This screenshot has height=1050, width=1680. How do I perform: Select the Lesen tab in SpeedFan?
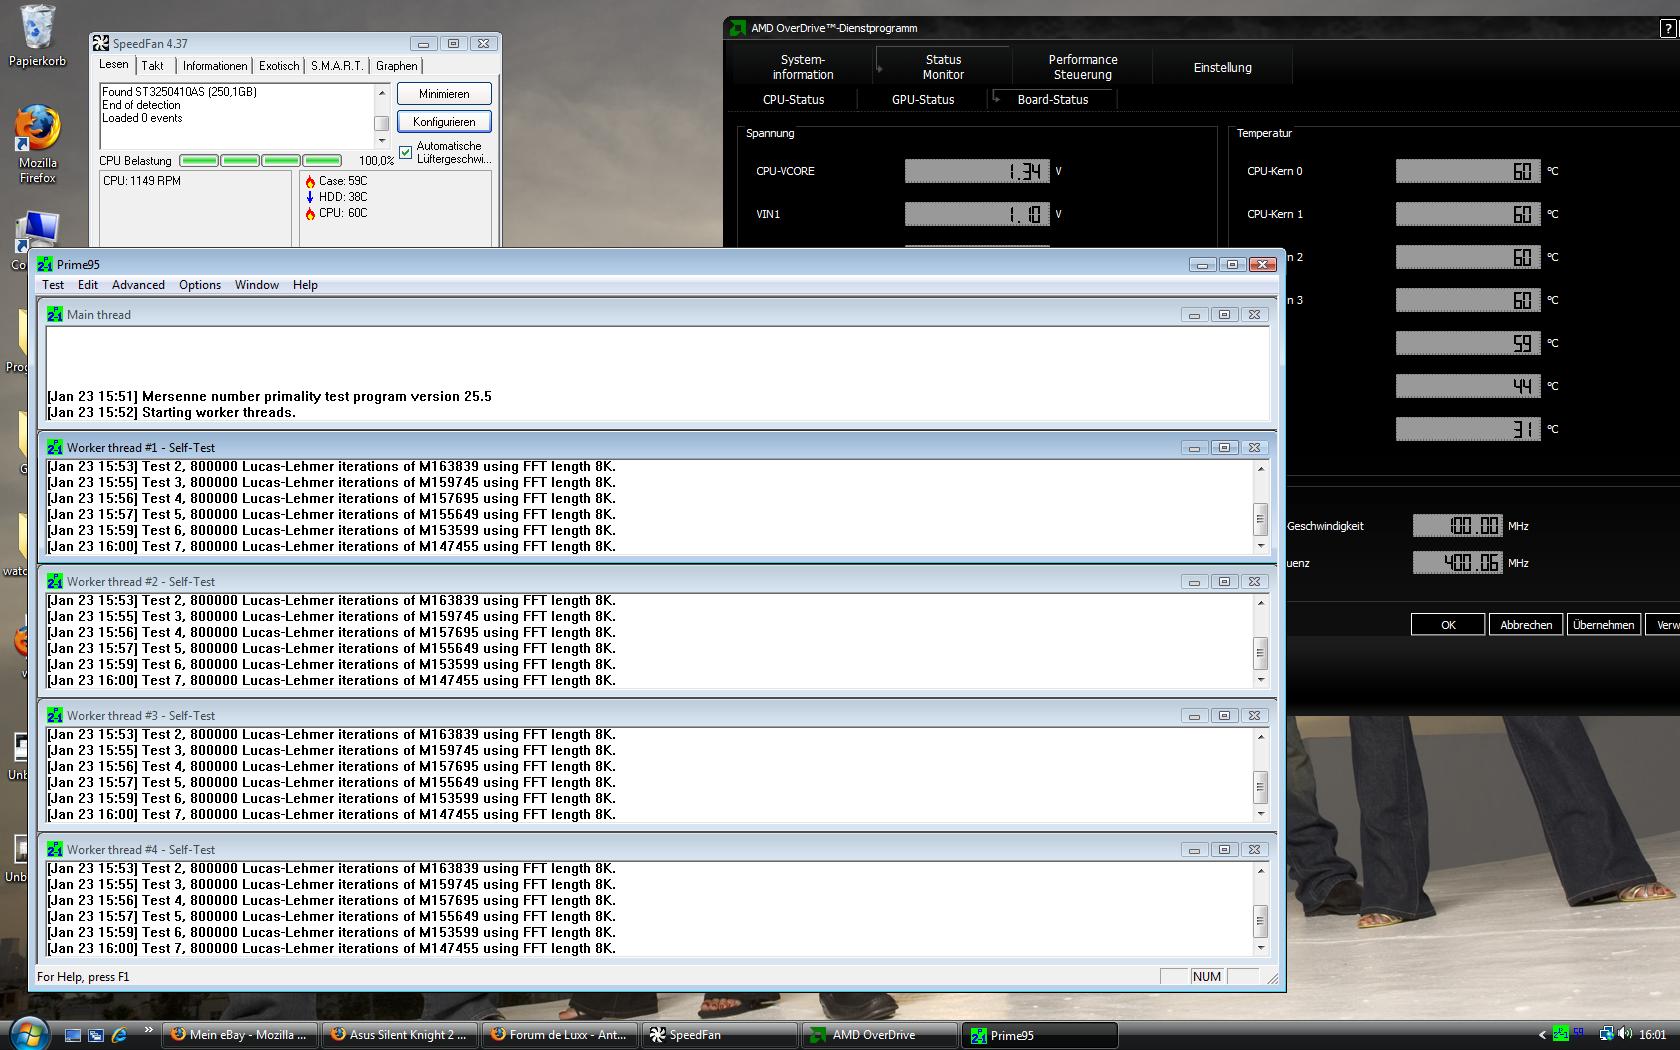[114, 65]
